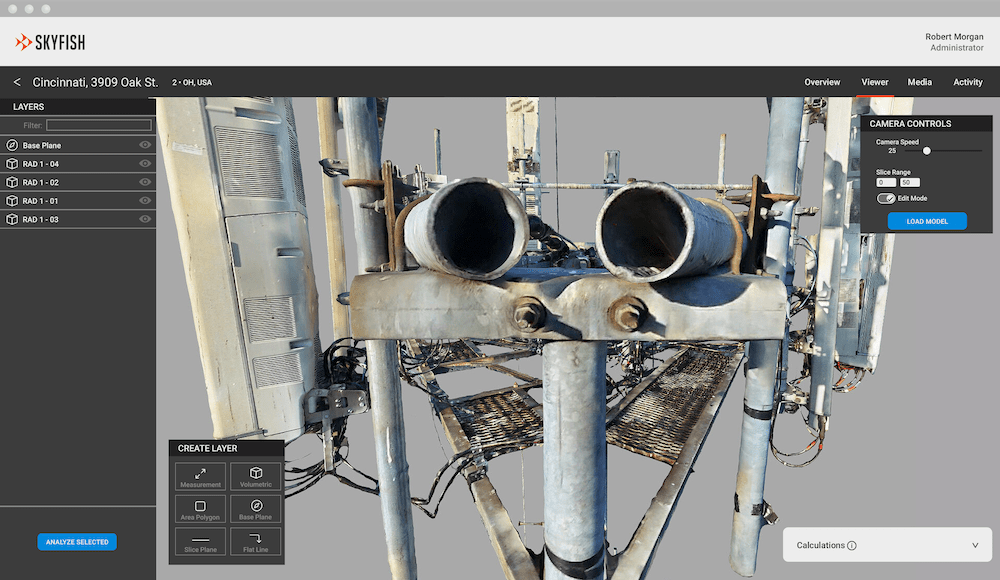Select the Base Plane create tool
The image size is (1000, 580).
pos(256,509)
